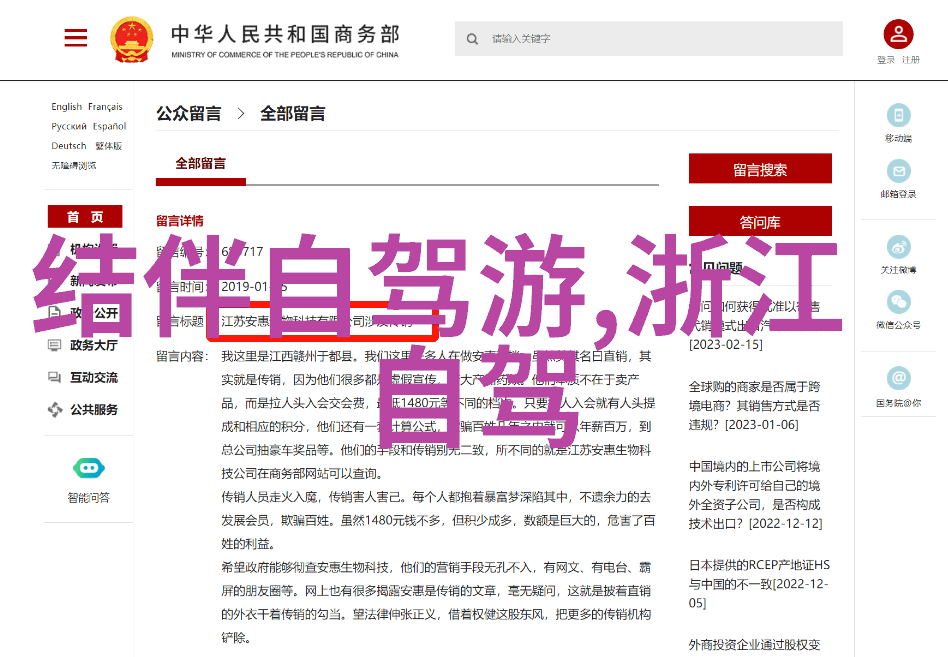Viewport: 948px width, 657px height.
Task: Open the 政务大厅 sidebar menu item
Action: pyautogui.click(x=93, y=345)
